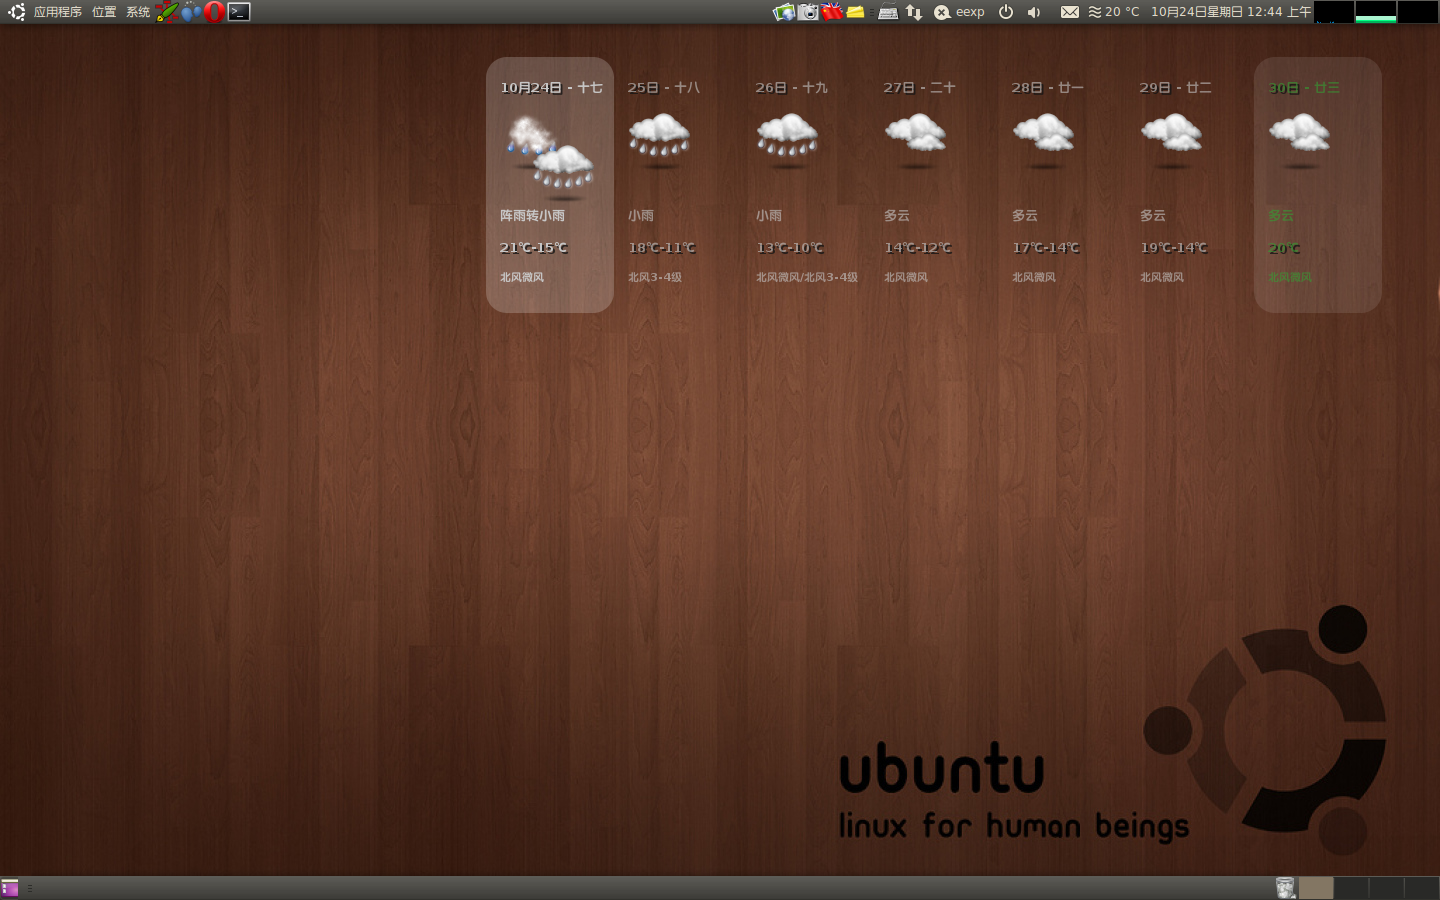
Task: Click the show desktop button in bottom panel
Action: 10,888
